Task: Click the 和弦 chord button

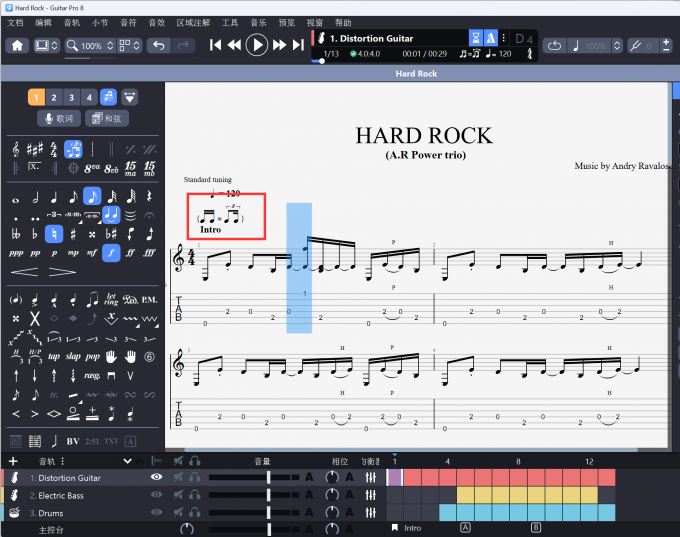Action: pos(107,118)
